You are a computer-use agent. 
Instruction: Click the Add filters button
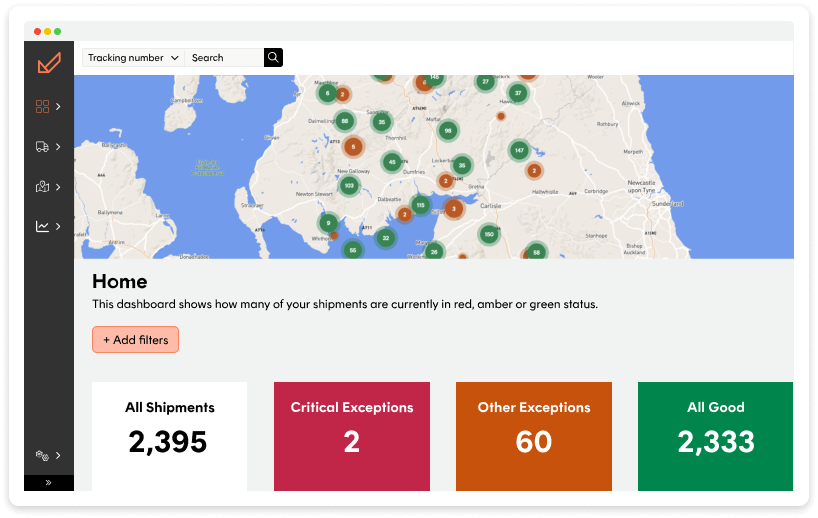(136, 340)
